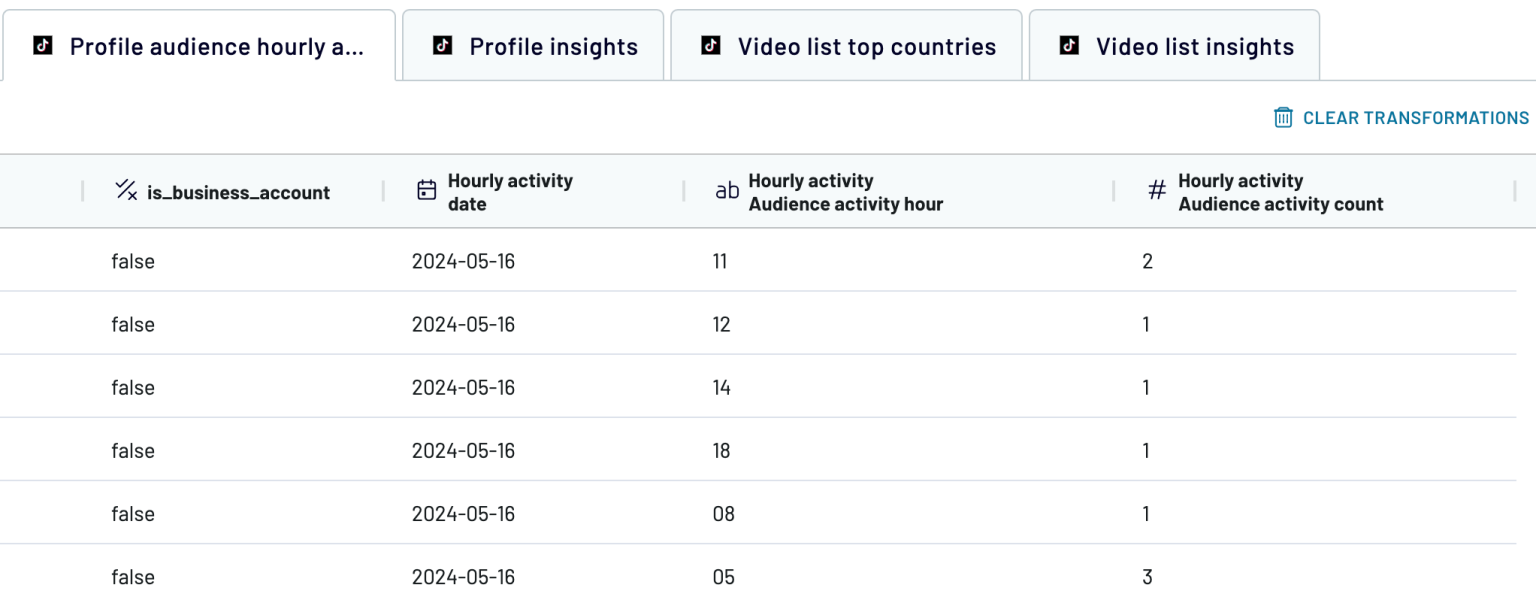Open the Video list top countries tab

(866, 45)
